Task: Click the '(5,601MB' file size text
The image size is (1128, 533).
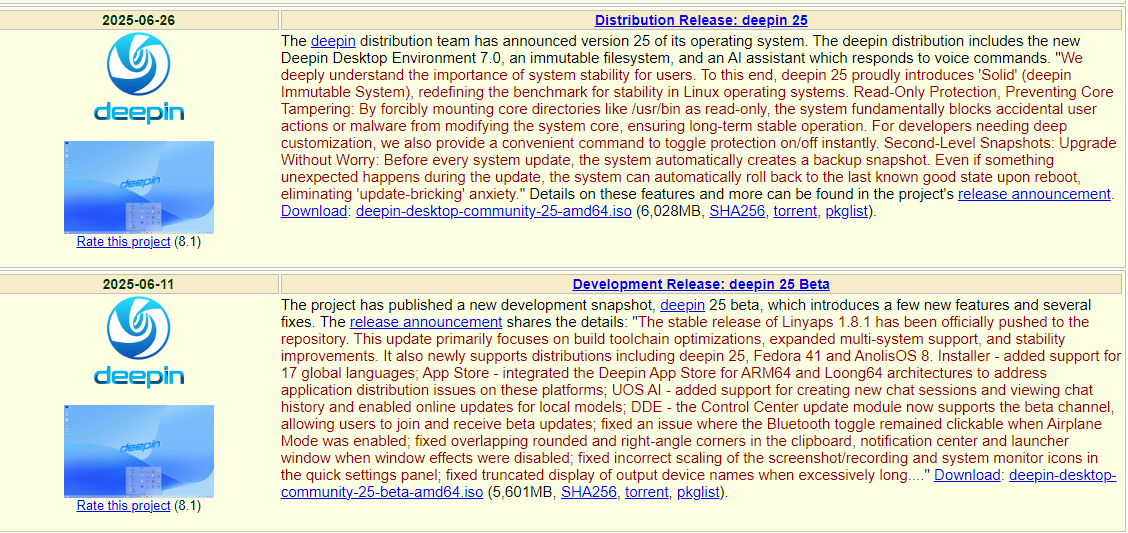Action: click(520, 493)
